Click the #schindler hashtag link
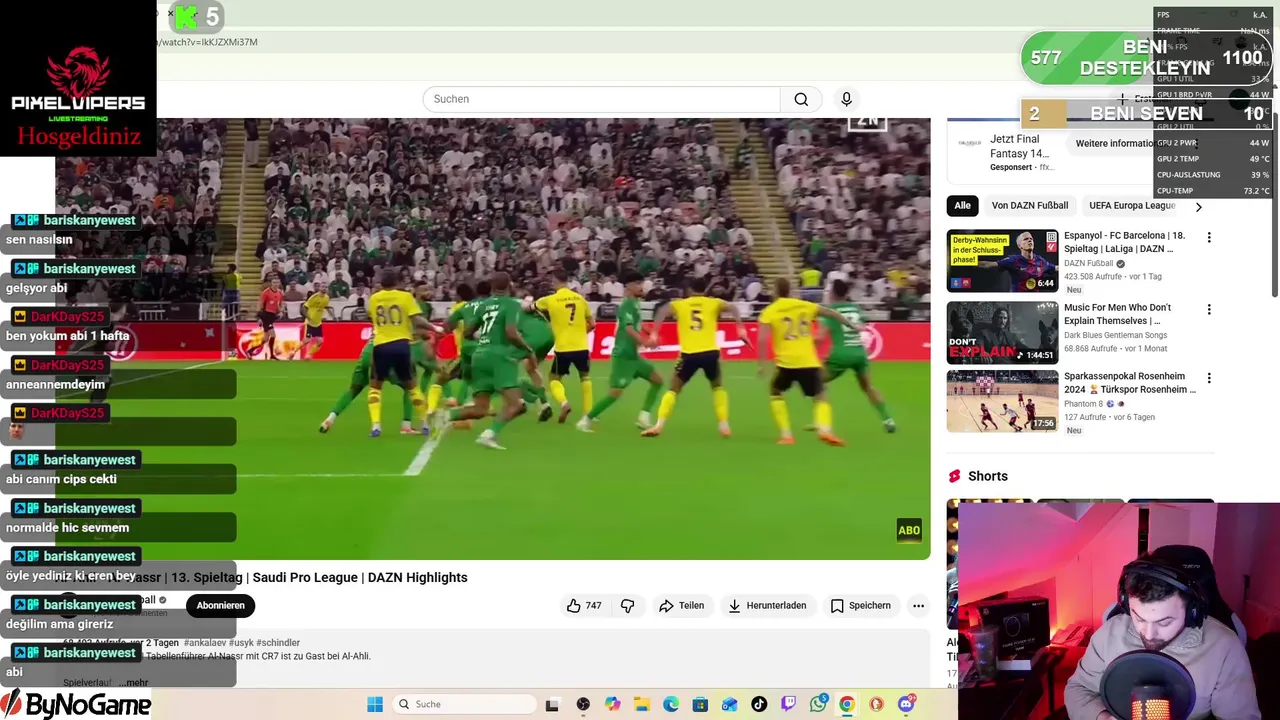Viewport: 1280px width, 720px height. tap(278, 643)
